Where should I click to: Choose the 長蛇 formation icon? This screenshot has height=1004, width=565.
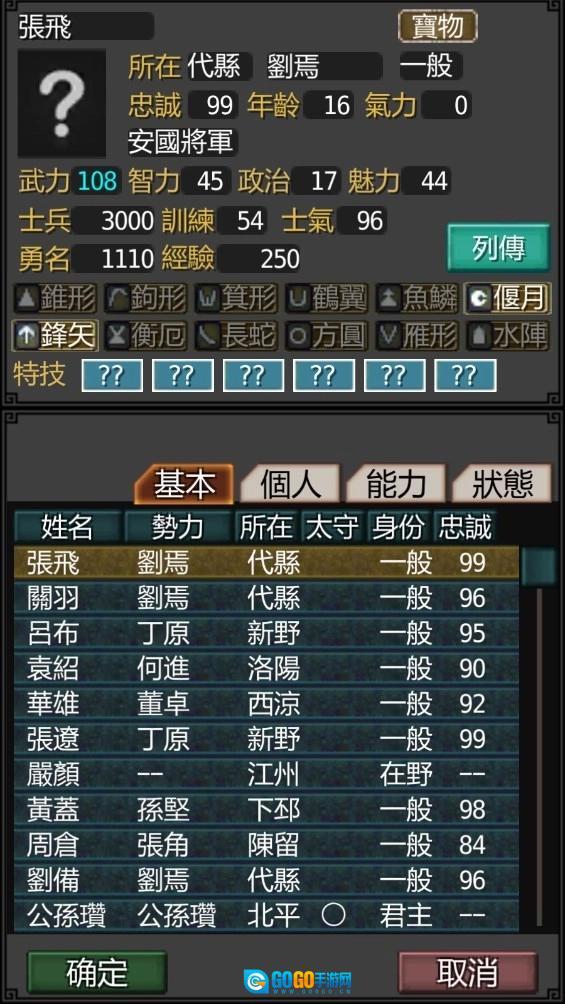coord(236,335)
